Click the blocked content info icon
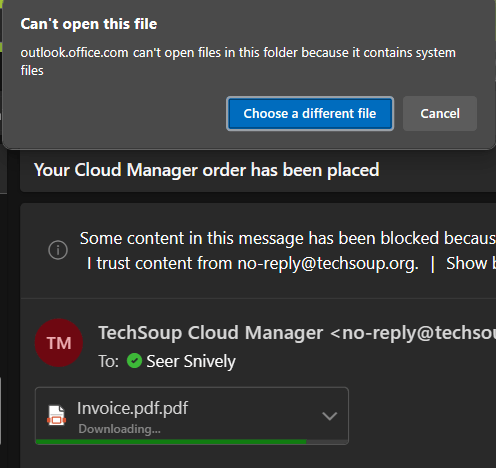Viewport: 496px width, 468px height. [58, 250]
